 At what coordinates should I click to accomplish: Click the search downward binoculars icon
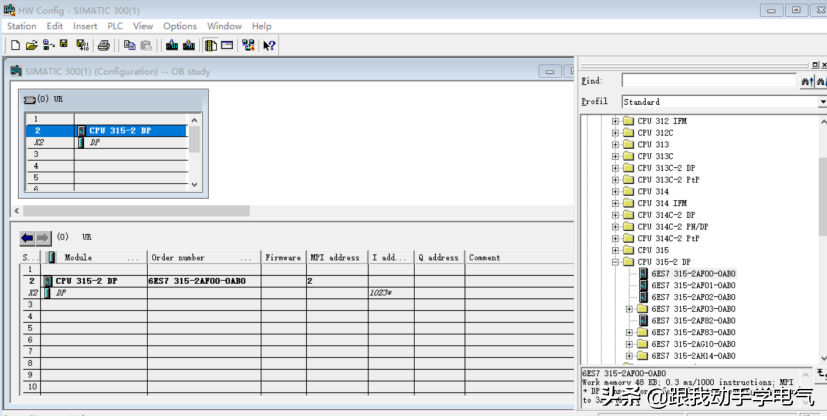(821, 81)
